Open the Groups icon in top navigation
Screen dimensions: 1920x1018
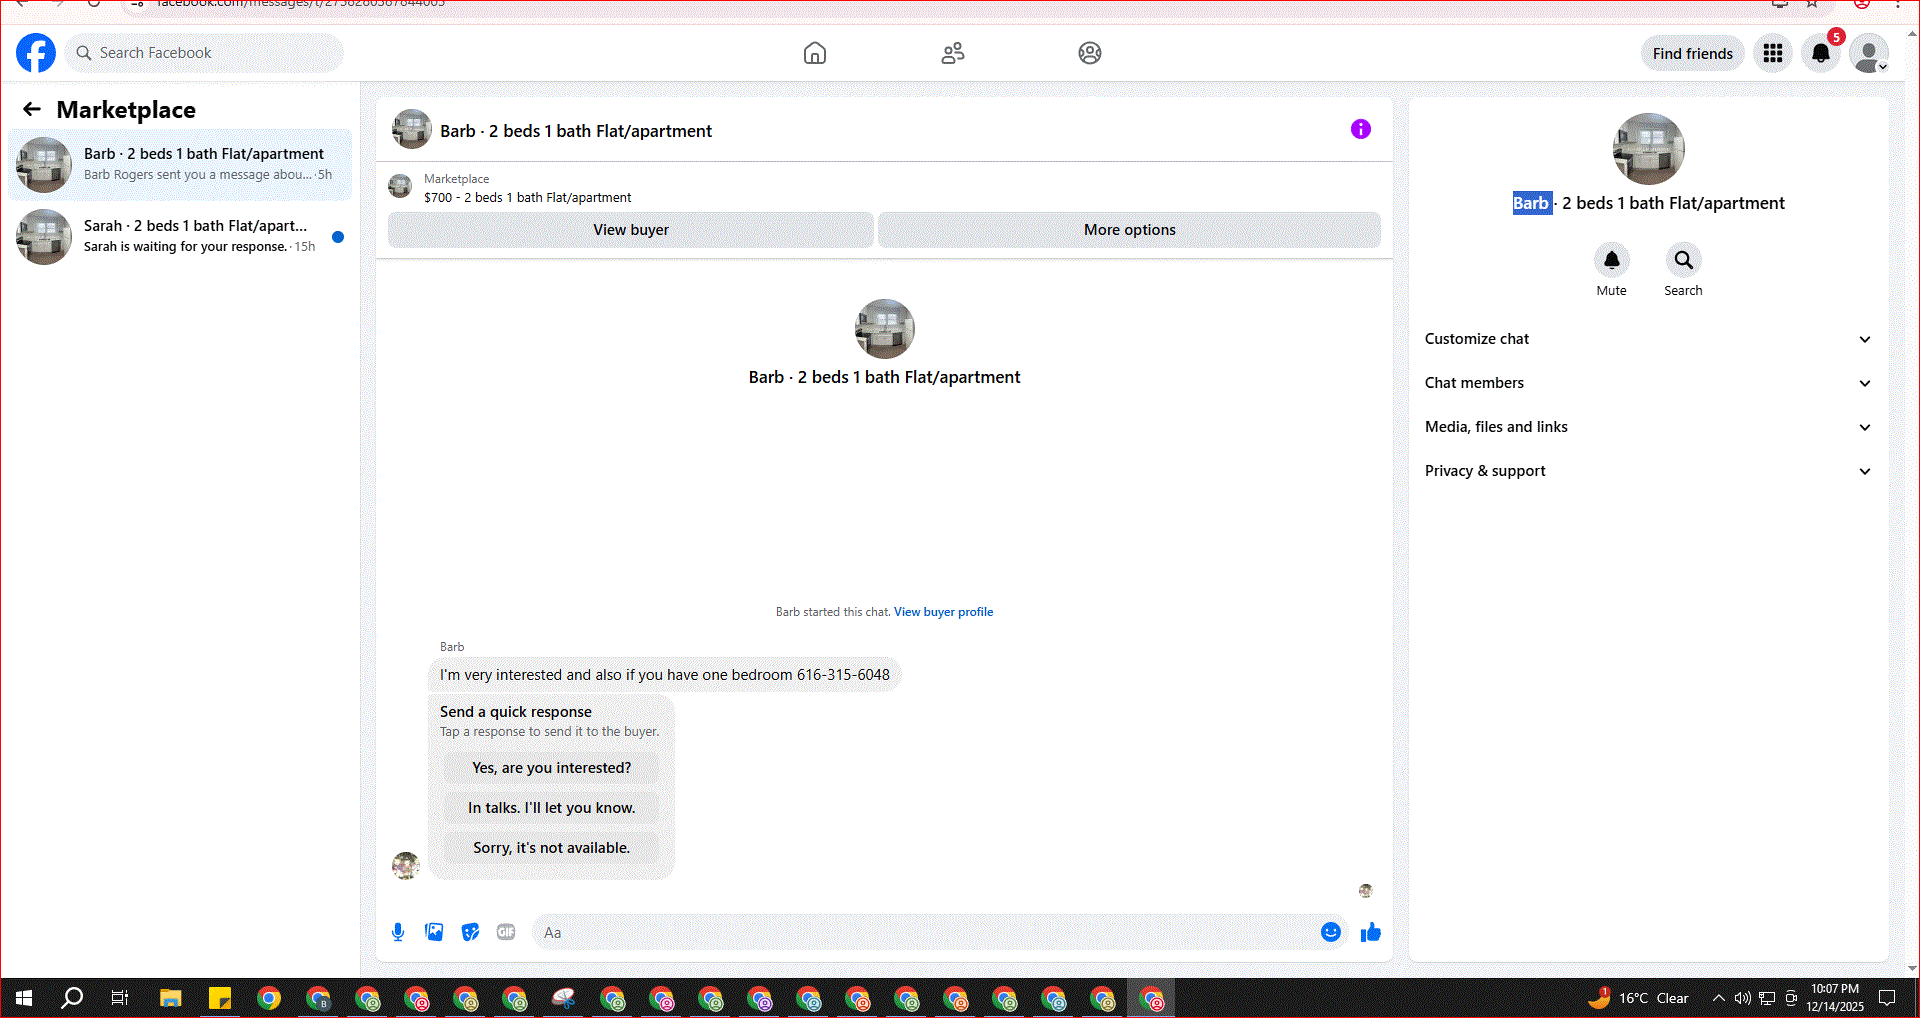1090,53
